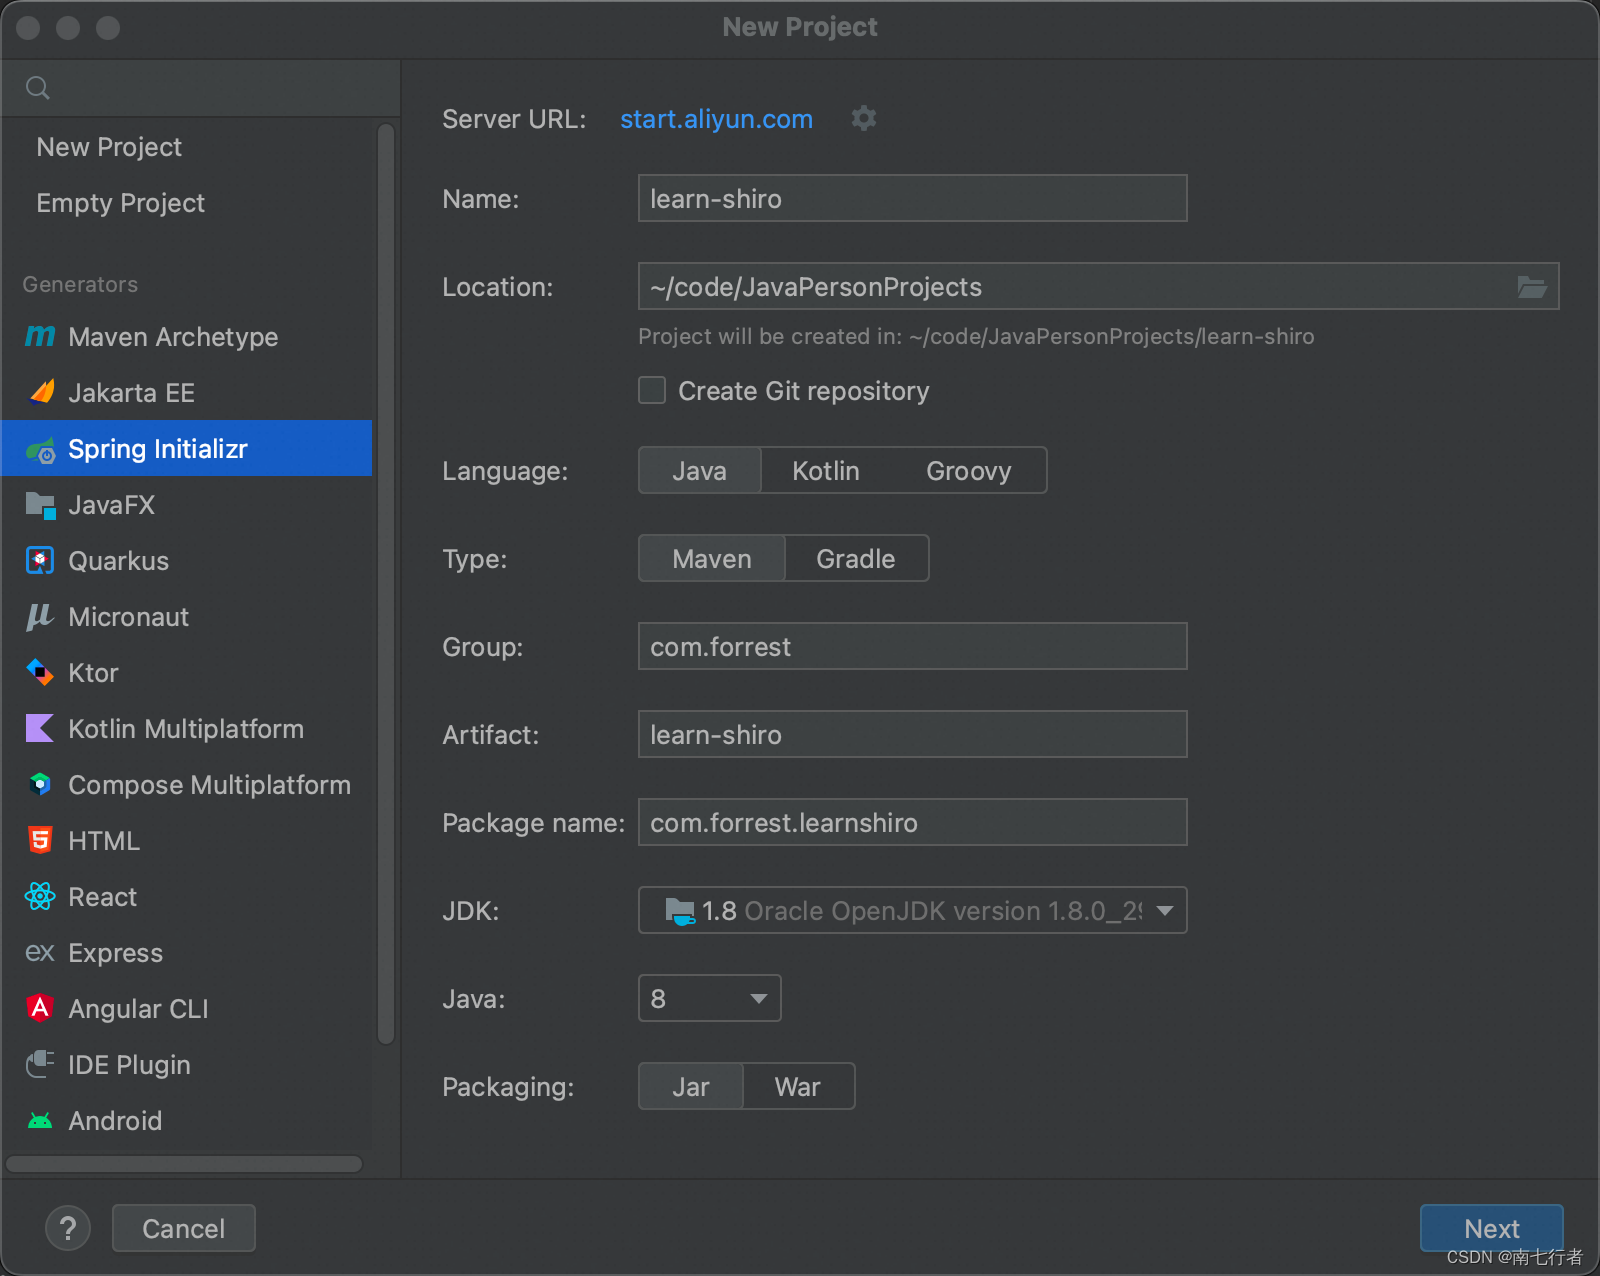This screenshot has width=1600, height=1276.
Task: Click the HTML5 shield icon
Action: (40, 841)
